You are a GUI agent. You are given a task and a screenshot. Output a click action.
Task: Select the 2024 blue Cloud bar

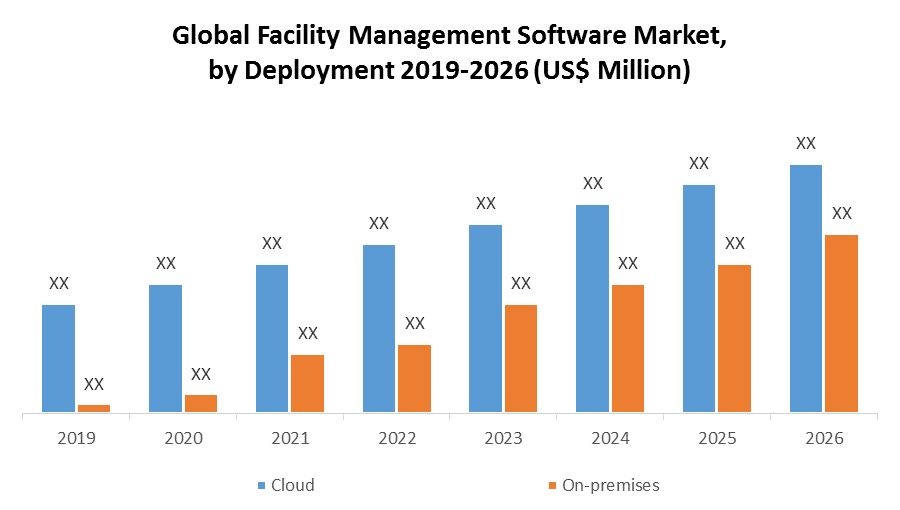(x=592, y=308)
